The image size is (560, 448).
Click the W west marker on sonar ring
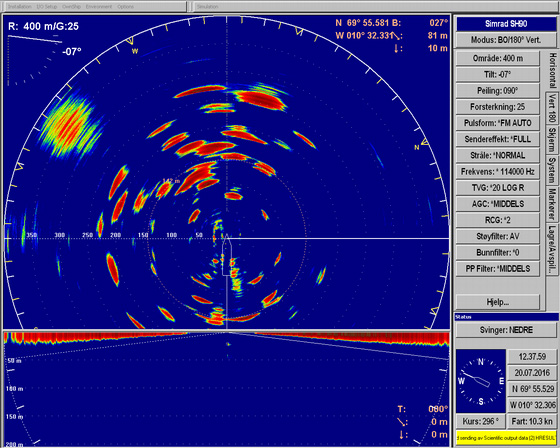tap(135, 51)
